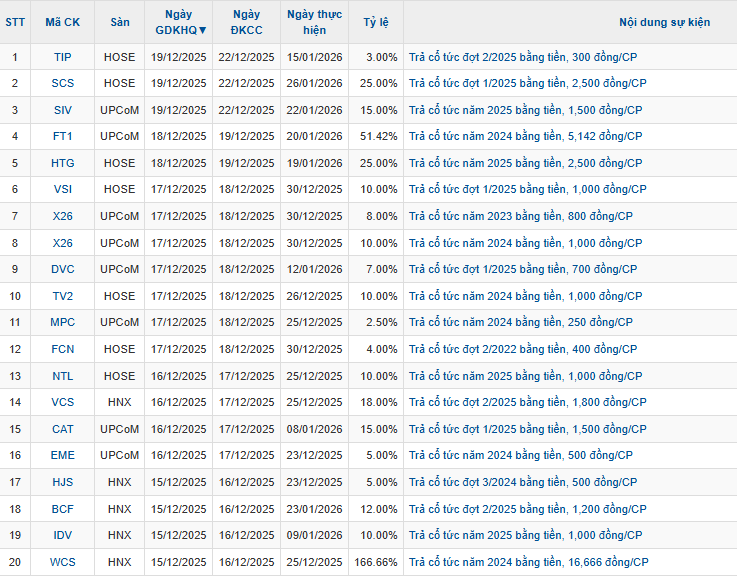This screenshot has width=737, height=579.
Task: Select the HTG stock code
Action: [62, 163]
